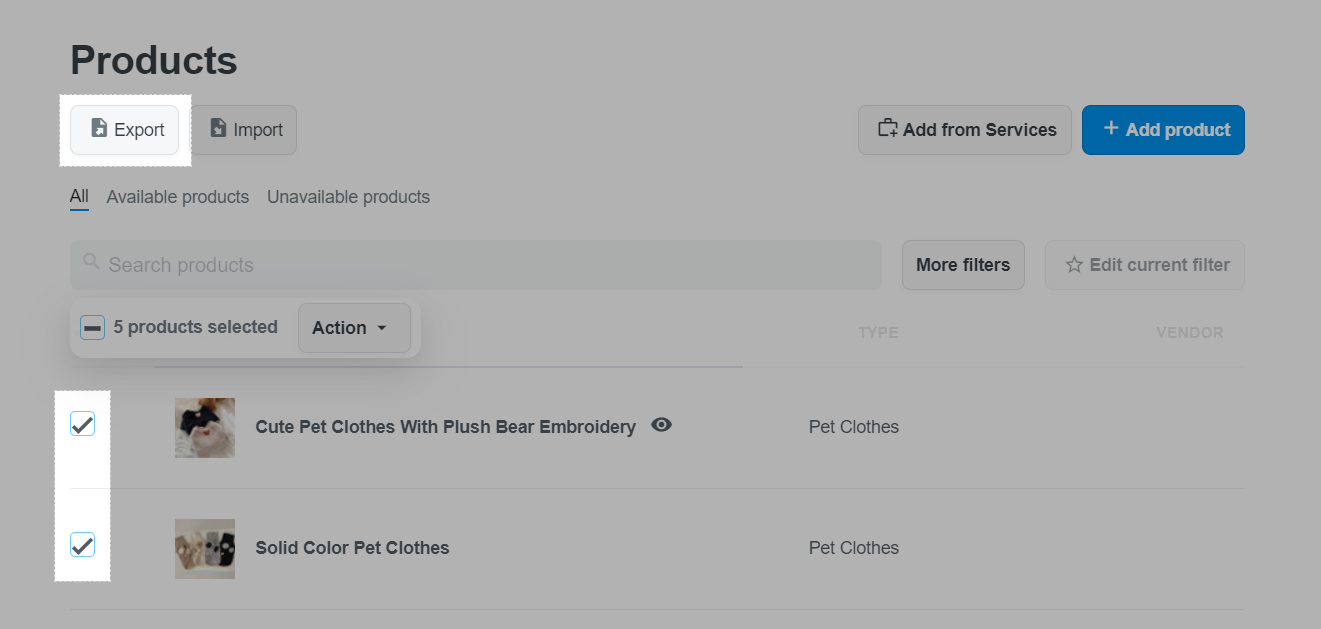The image size is (1321, 629).
Task: Uncheck the Solid Color Pet Clothes checkbox
Action: tap(83, 545)
